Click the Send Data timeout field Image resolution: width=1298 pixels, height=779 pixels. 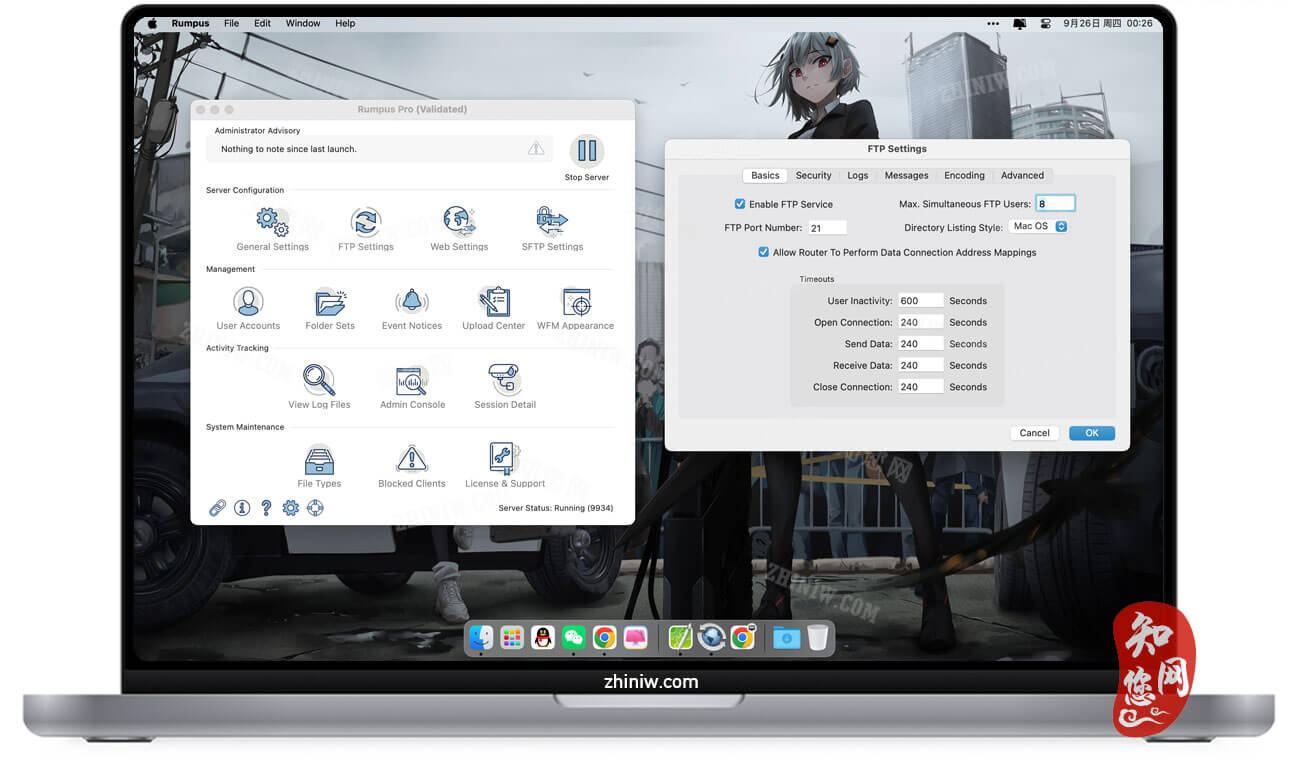pos(920,344)
